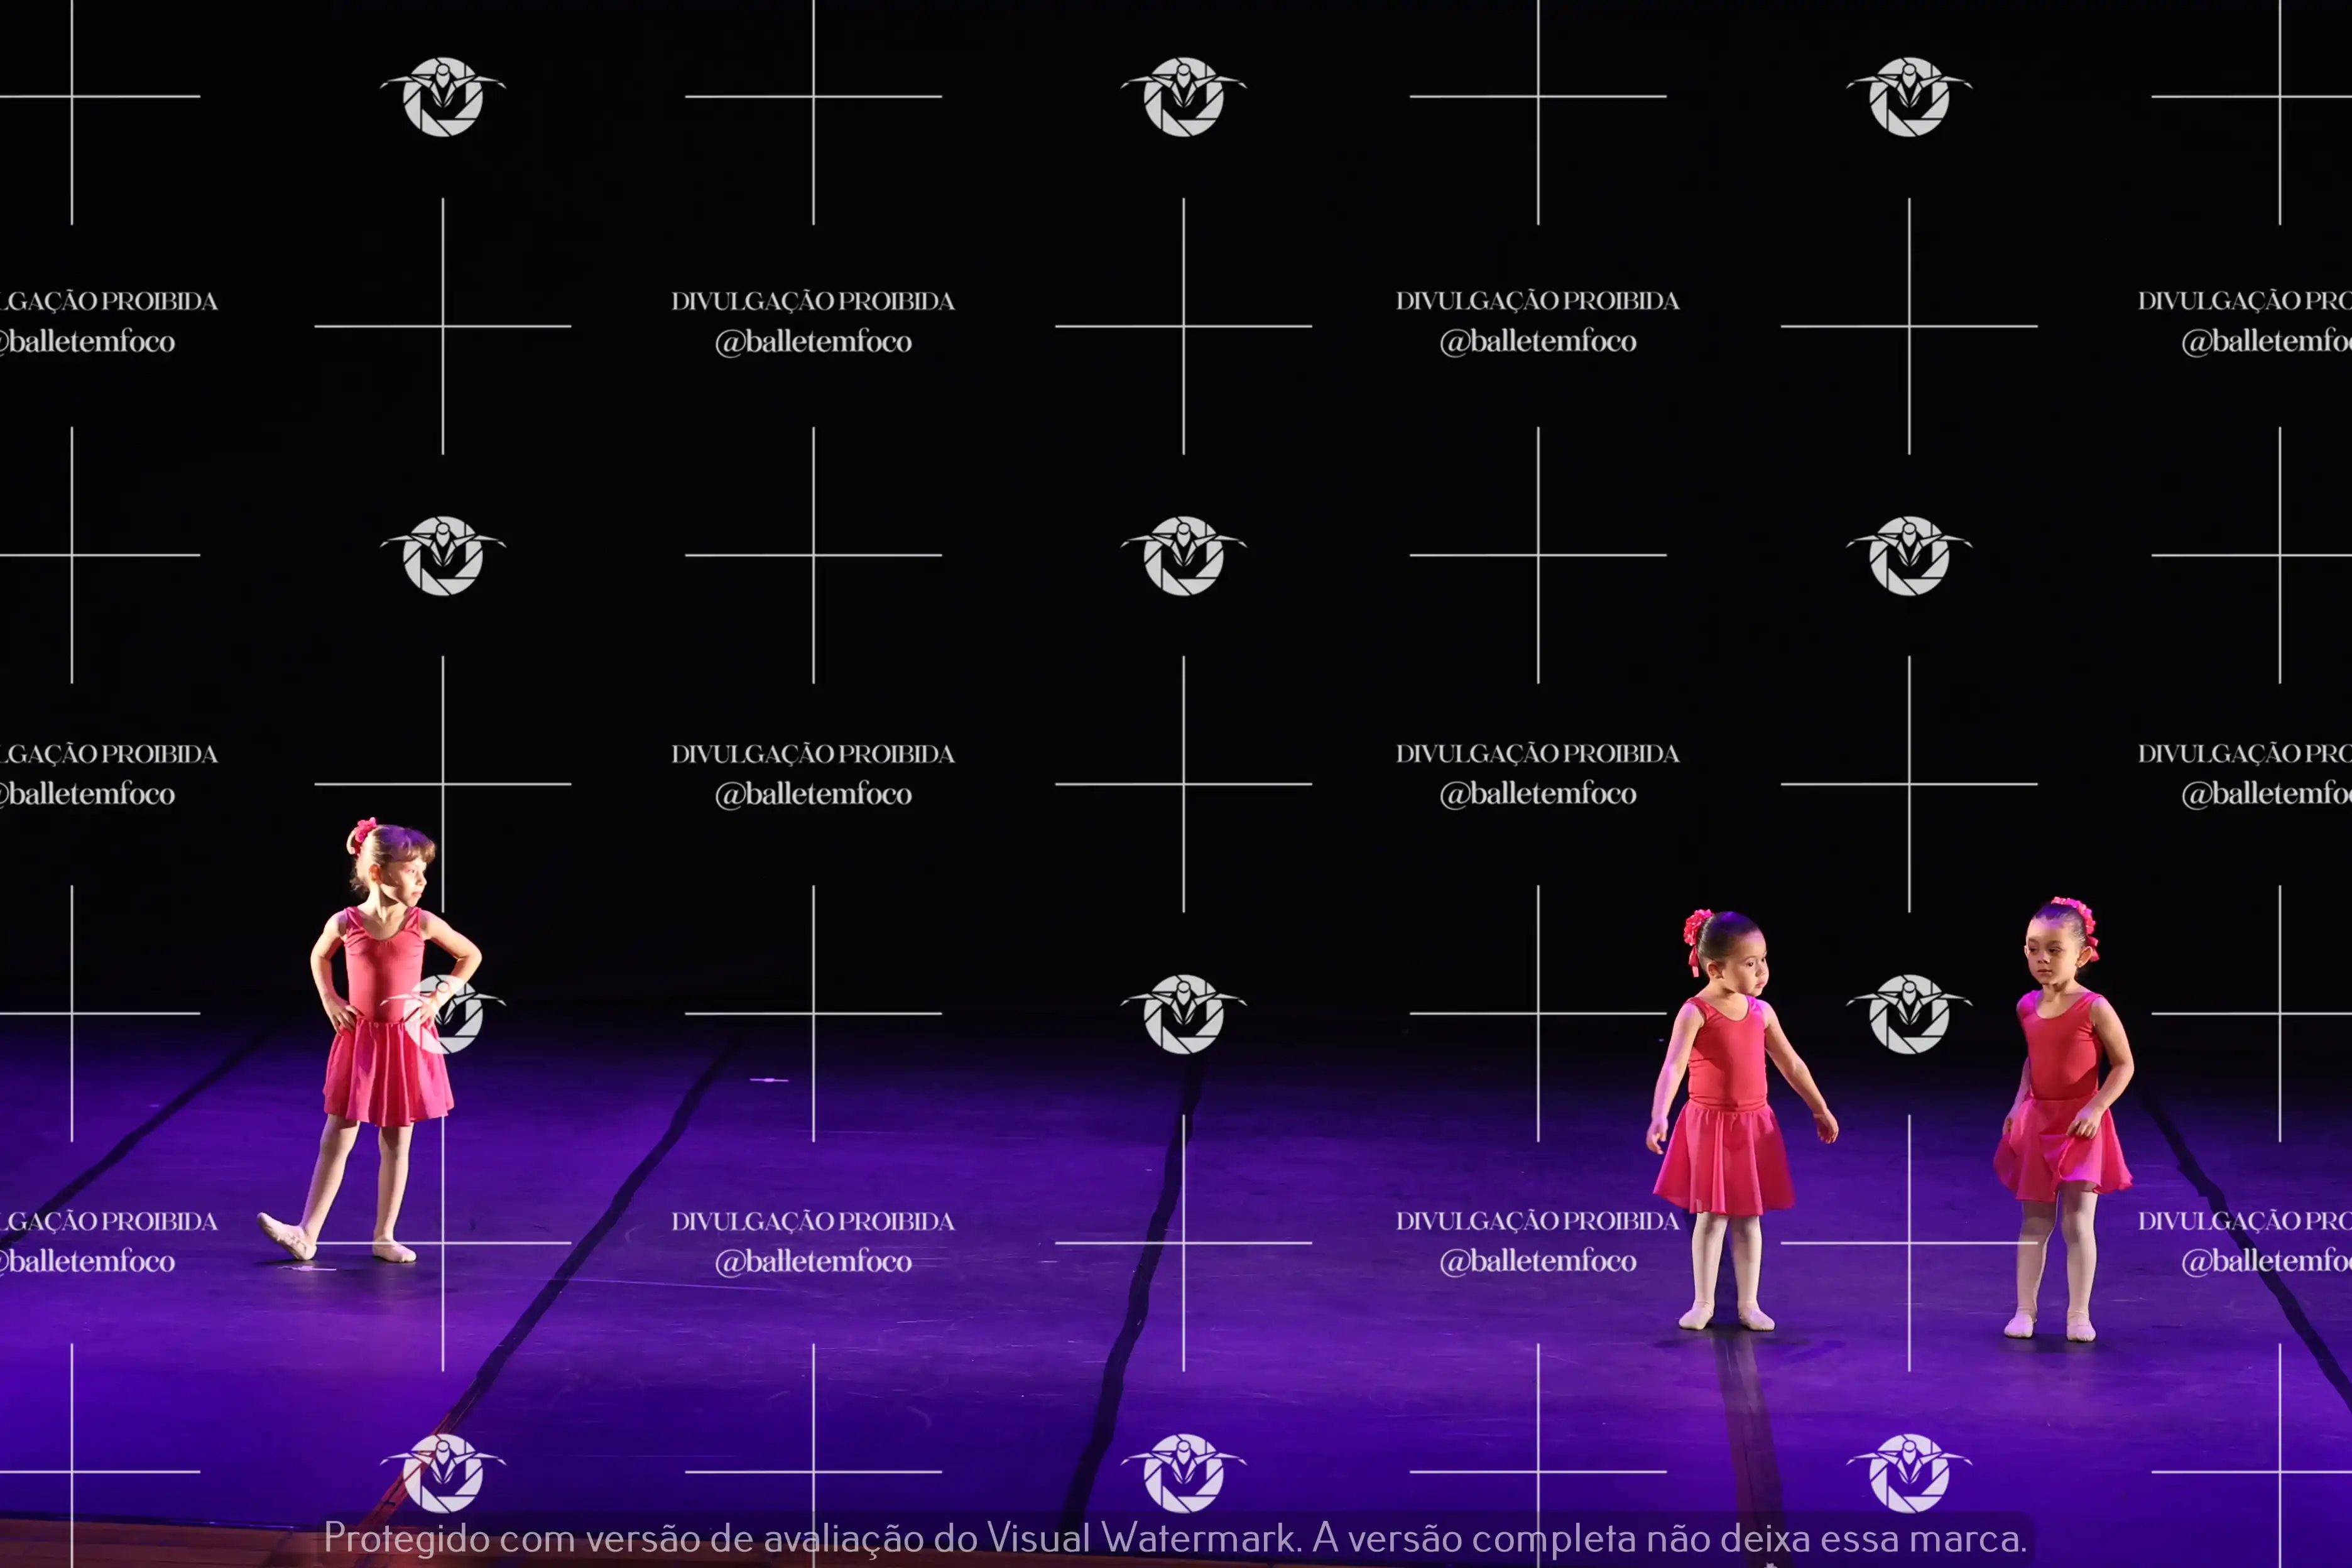2352x1568 pixels.
Task: Click the camera logo overlapping the left dancer's skirt
Action: tap(444, 1014)
